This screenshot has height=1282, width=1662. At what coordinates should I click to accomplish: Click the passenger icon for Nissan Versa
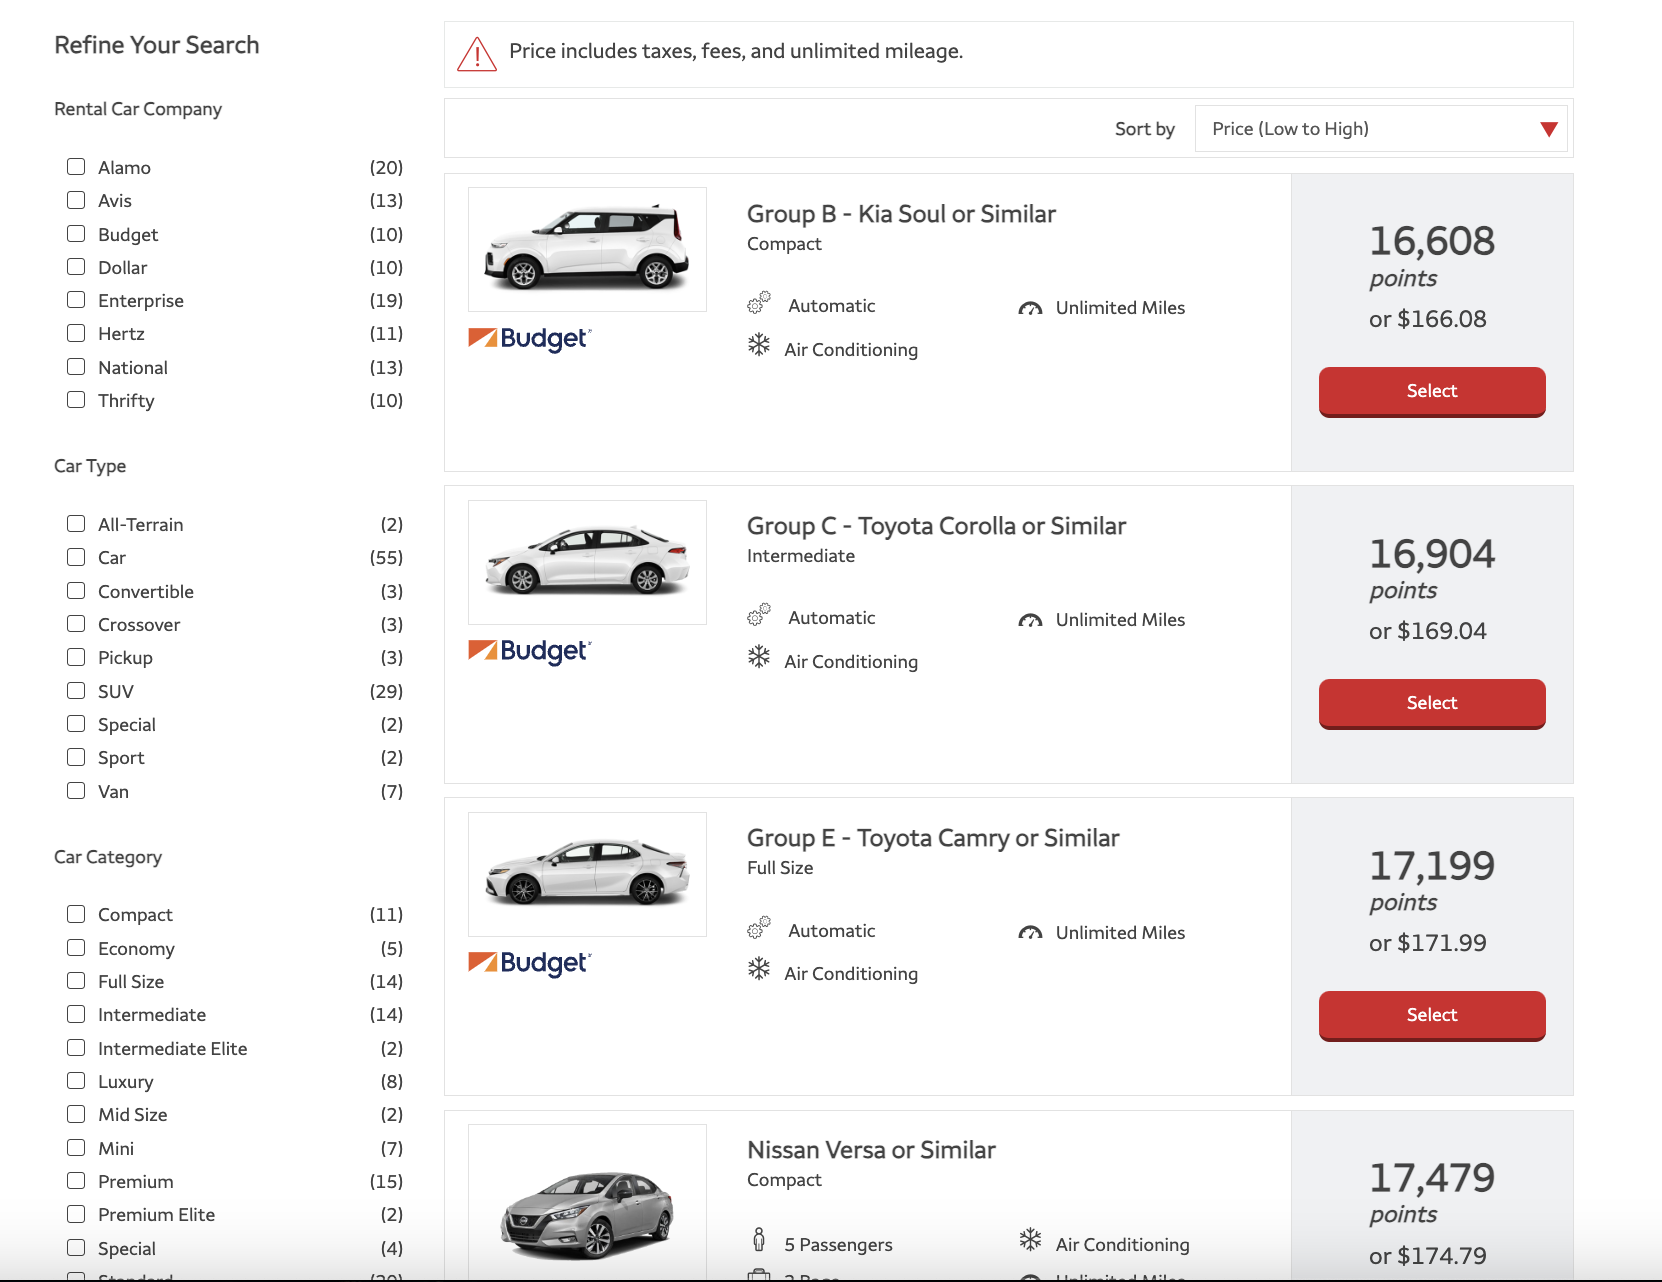point(759,1240)
